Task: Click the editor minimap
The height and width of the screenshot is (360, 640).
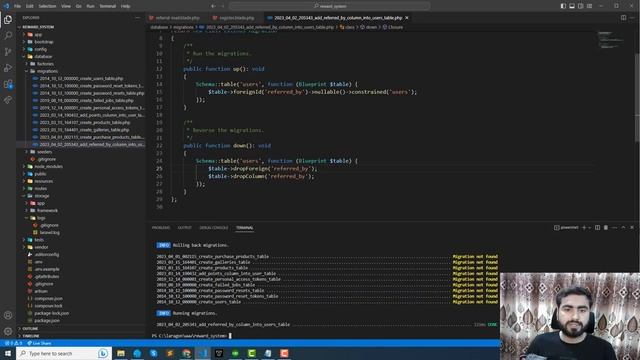Action: (x=611, y=40)
